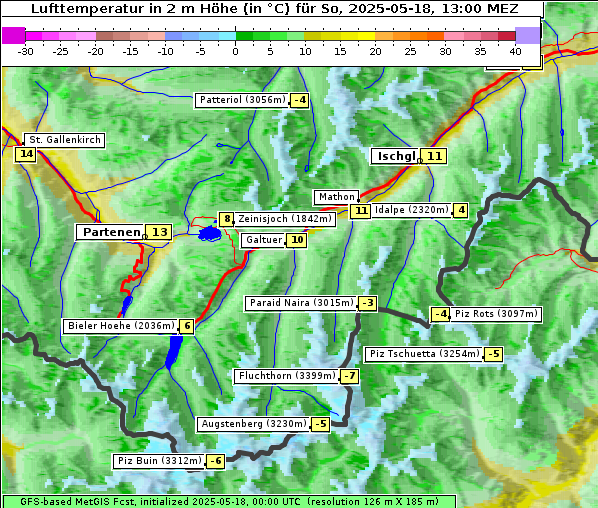The height and width of the screenshot is (508, 598).
Task: Click the dark green 0 to 2.5 legend swatch
Action: 244,36
